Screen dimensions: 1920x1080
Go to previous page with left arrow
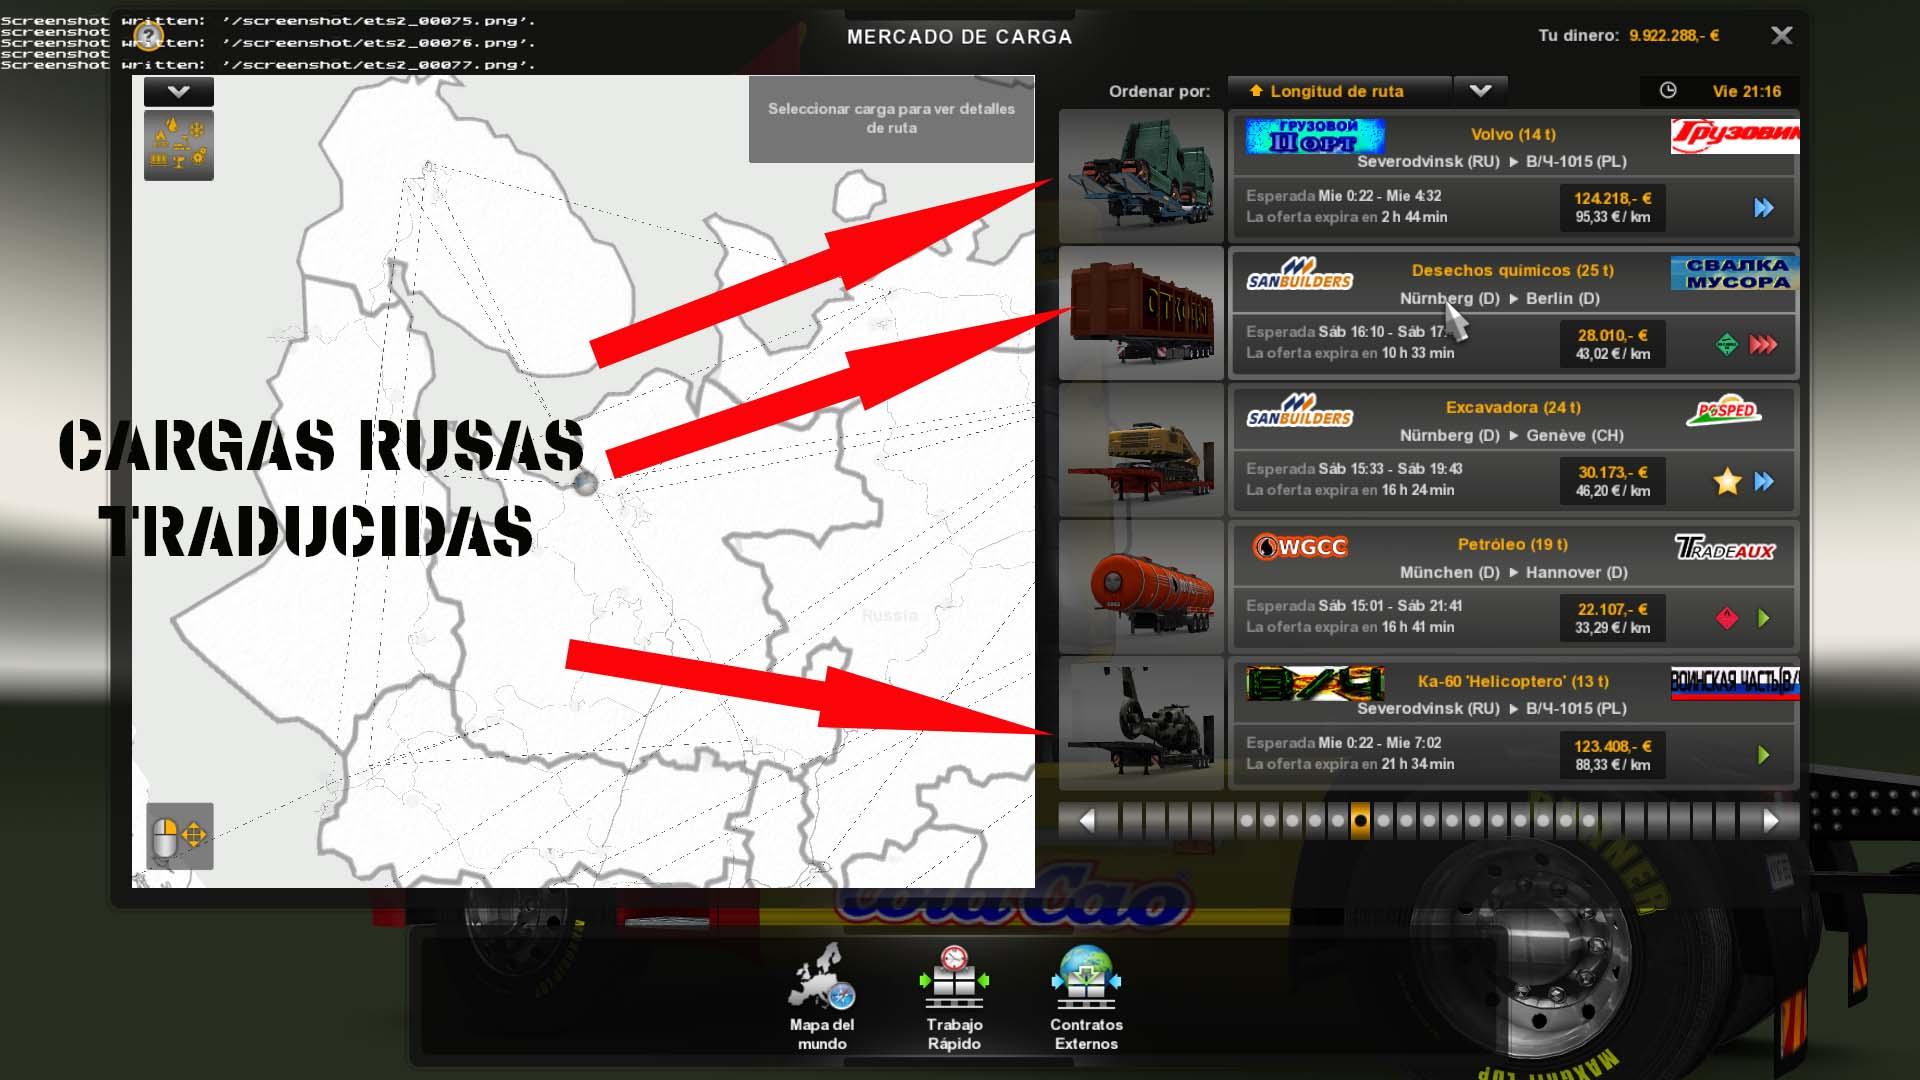click(1087, 822)
